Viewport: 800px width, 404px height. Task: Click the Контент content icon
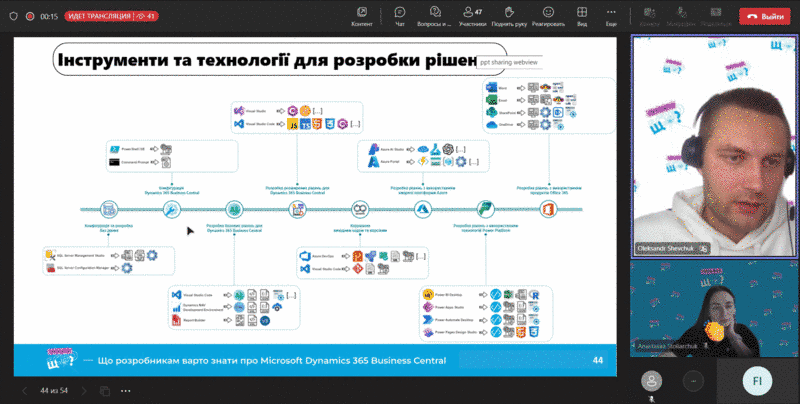(362, 16)
